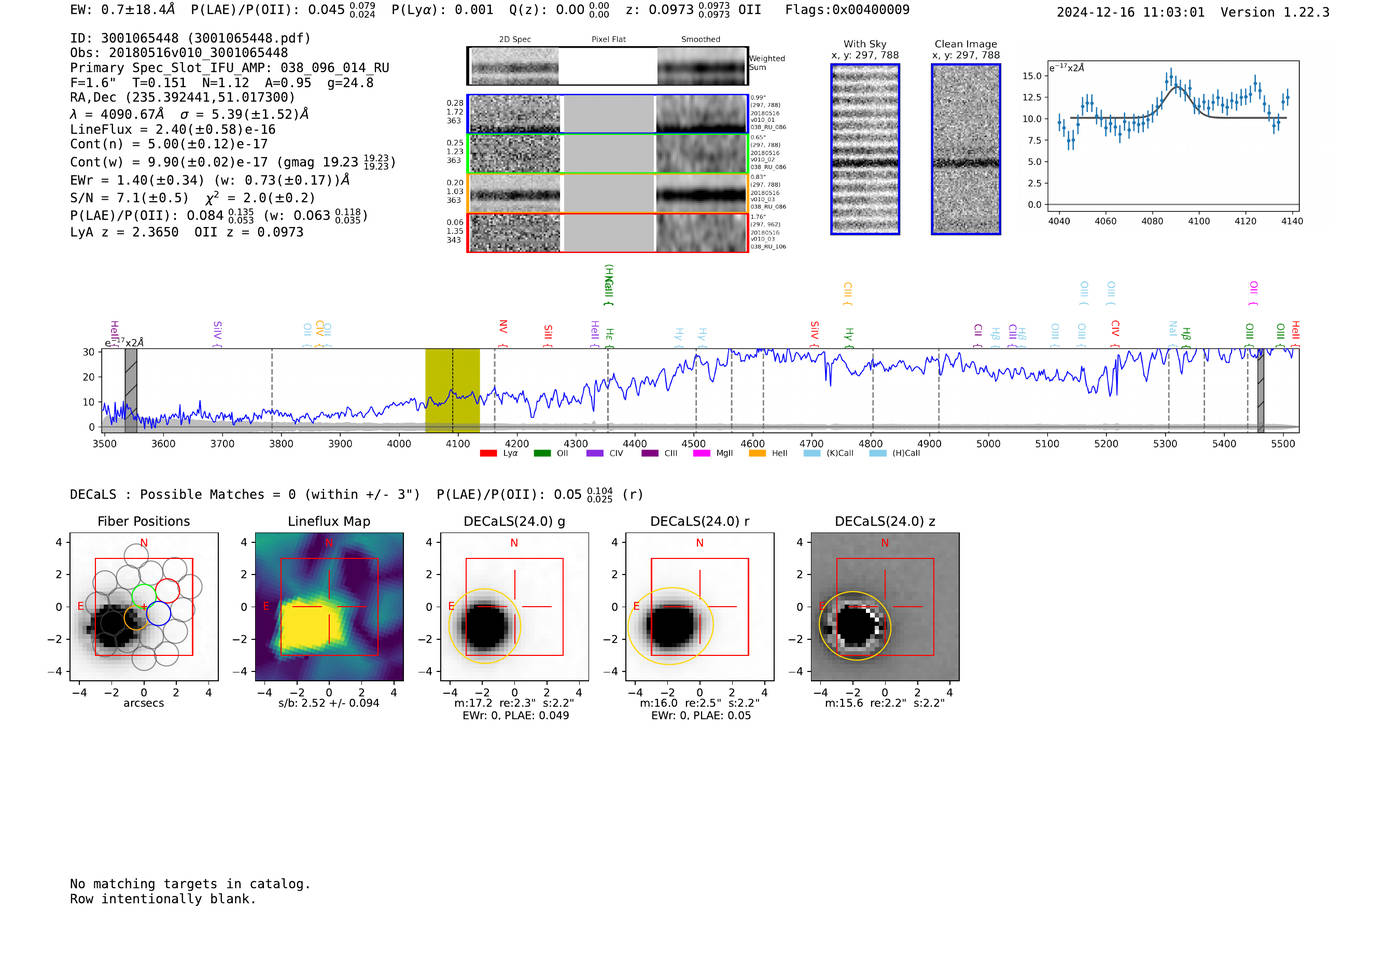The width and height of the screenshot is (1400, 953).
Task: Open the DECaLS(24.0) g image
Action: tap(514, 607)
